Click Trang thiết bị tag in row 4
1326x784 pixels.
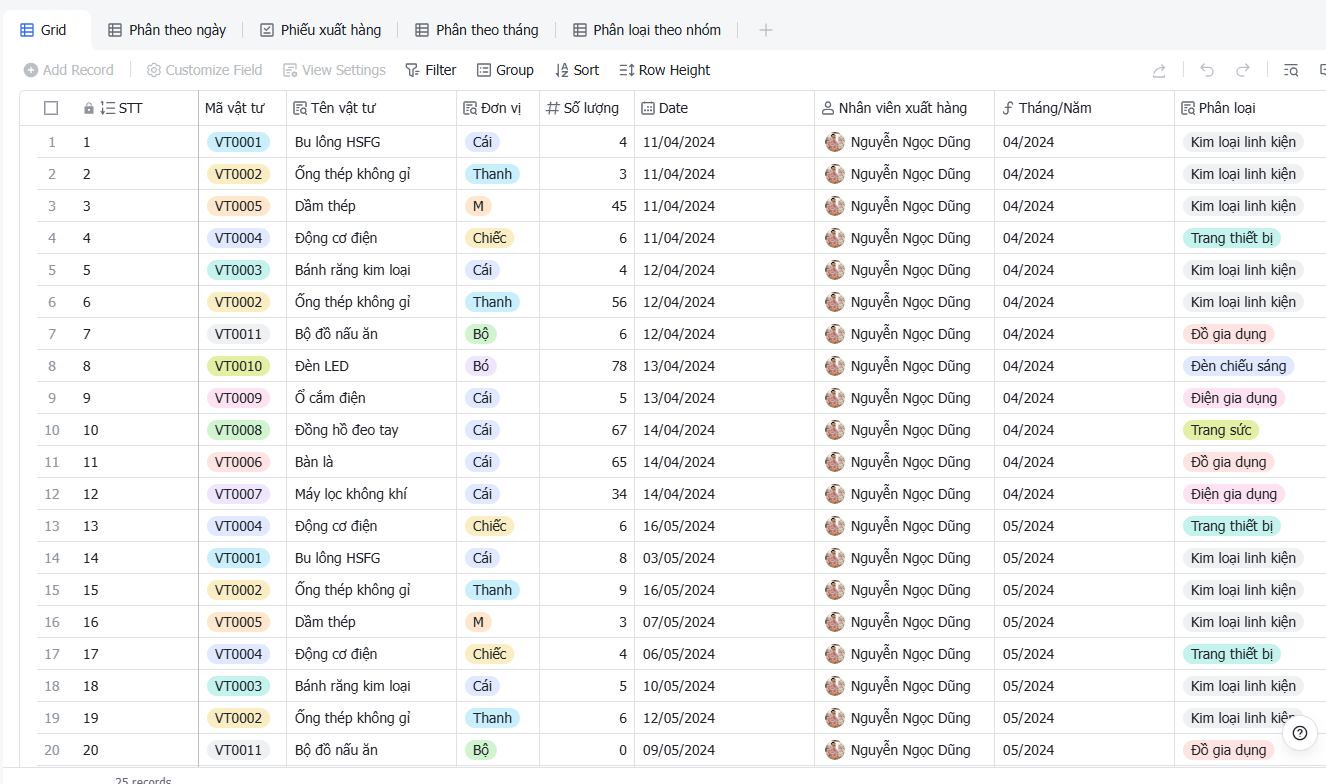pyautogui.click(x=1232, y=238)
